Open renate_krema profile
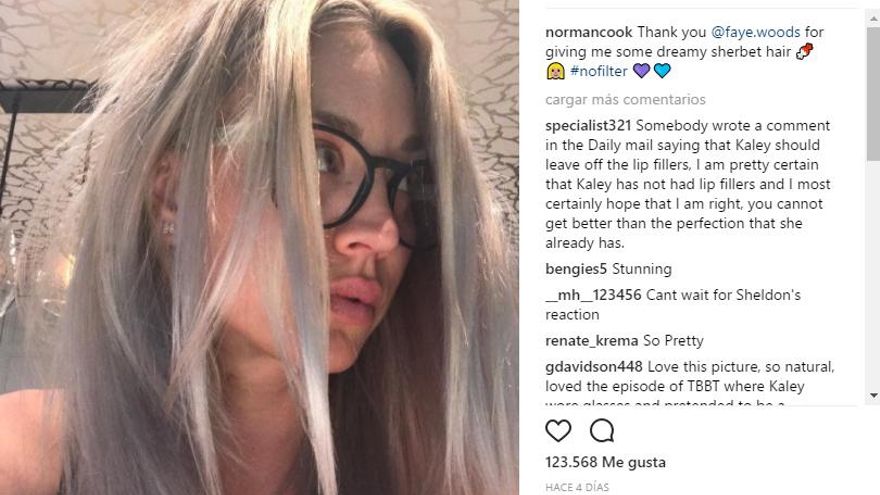This screenshot has height=495, width=880. click(592, 341)
